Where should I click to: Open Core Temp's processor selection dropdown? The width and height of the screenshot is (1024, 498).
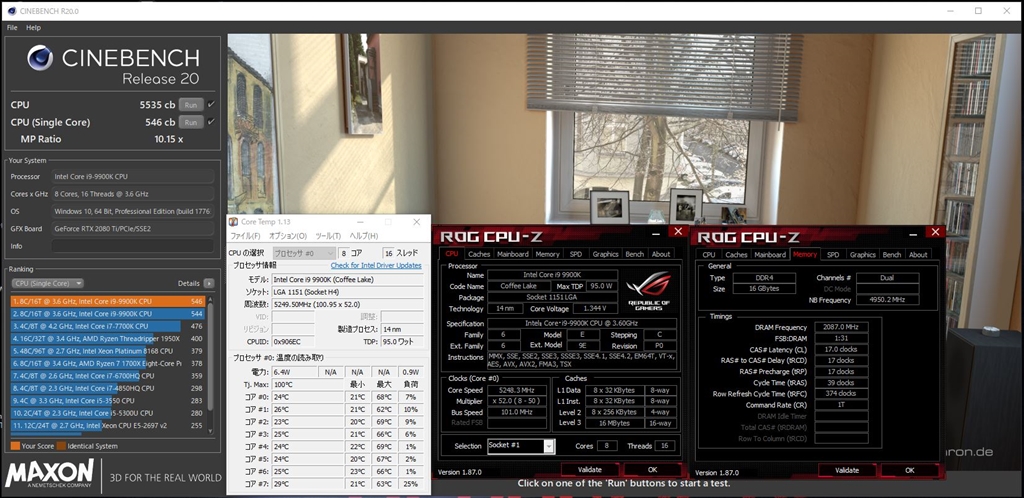coord(304,253)
